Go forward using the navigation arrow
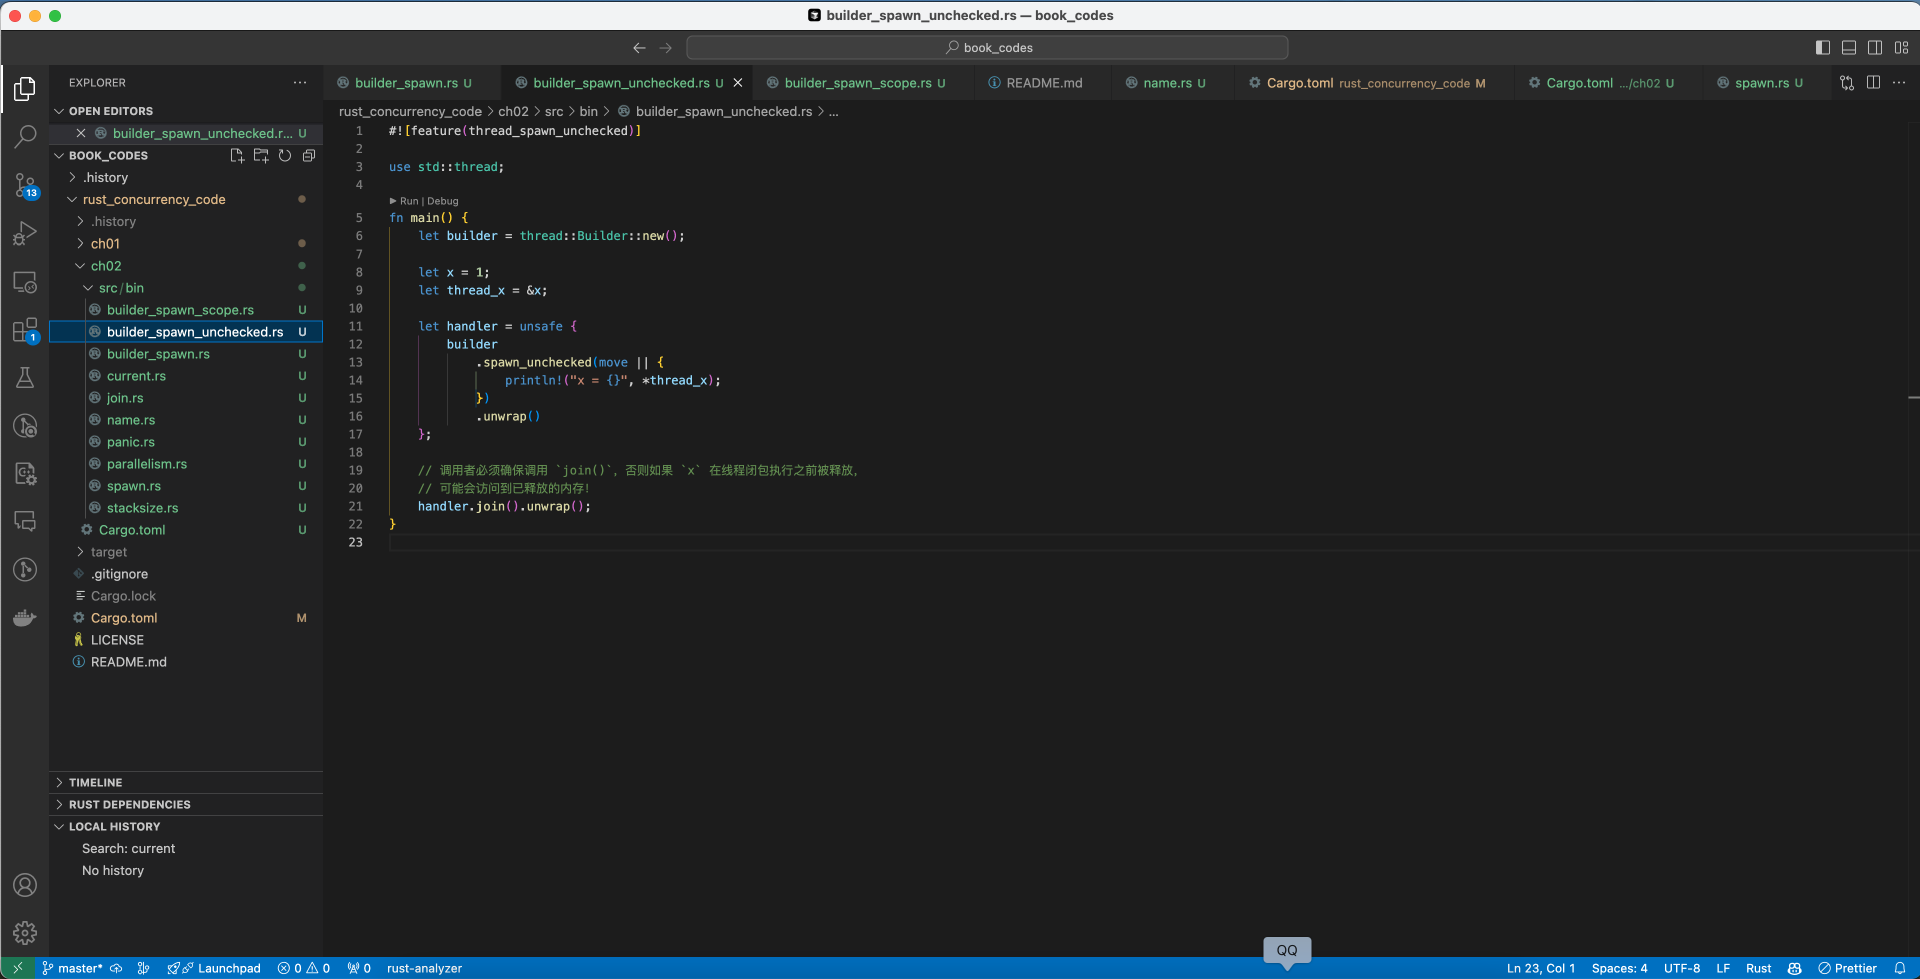This screenshot has width=1920, height=979. (666, 47)
